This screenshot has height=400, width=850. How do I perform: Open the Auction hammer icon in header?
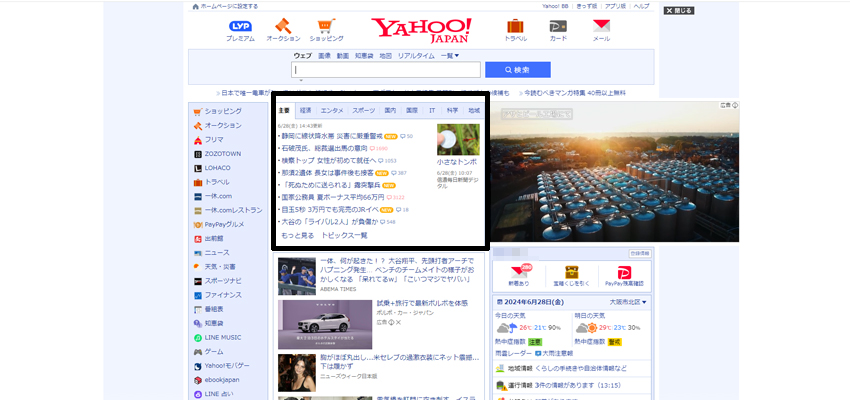coord(283,25)
